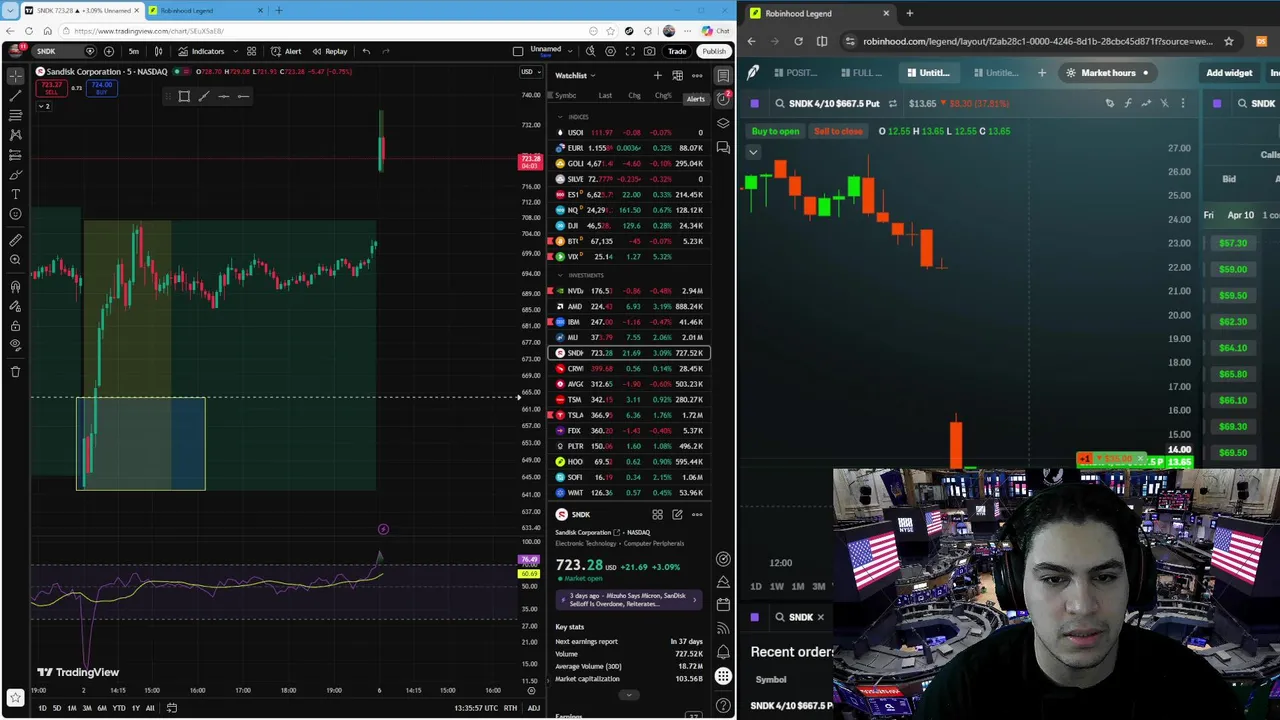Select the 1D time range at bottom
This screenshot has height=720, width=1280.
click(x=42, y=708)
